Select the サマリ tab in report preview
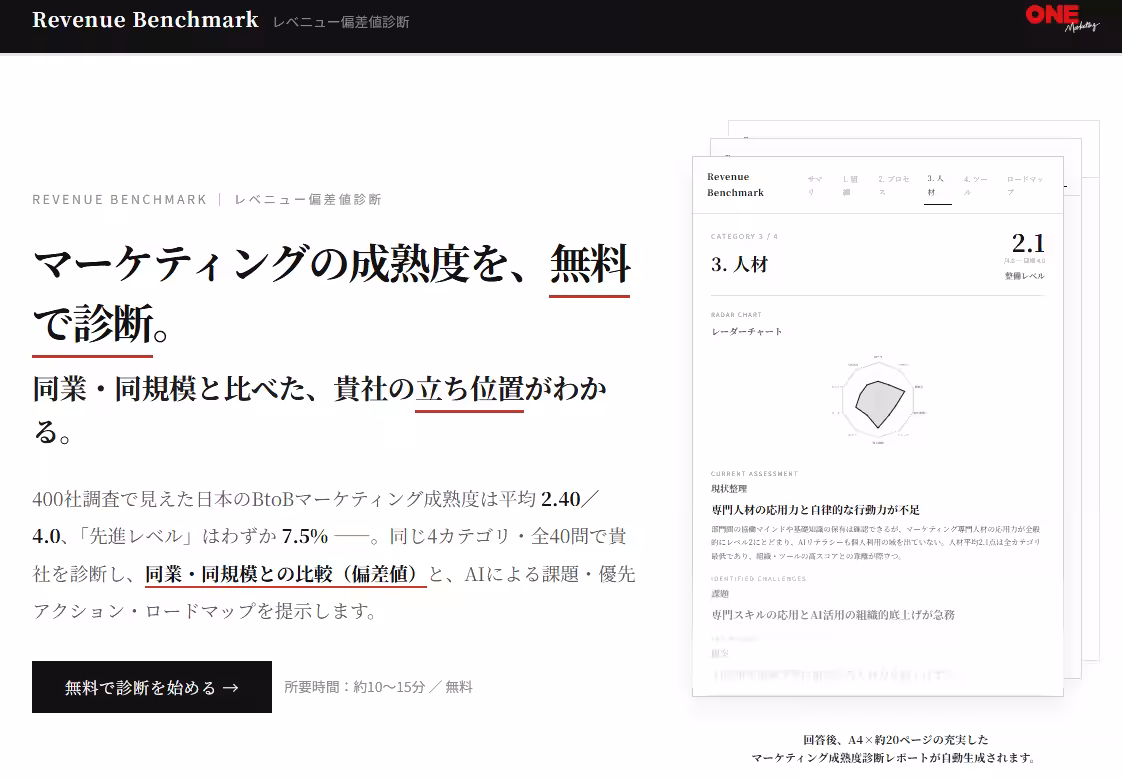The height and width of the screenshot is (780, 1122). coord(815,185)
